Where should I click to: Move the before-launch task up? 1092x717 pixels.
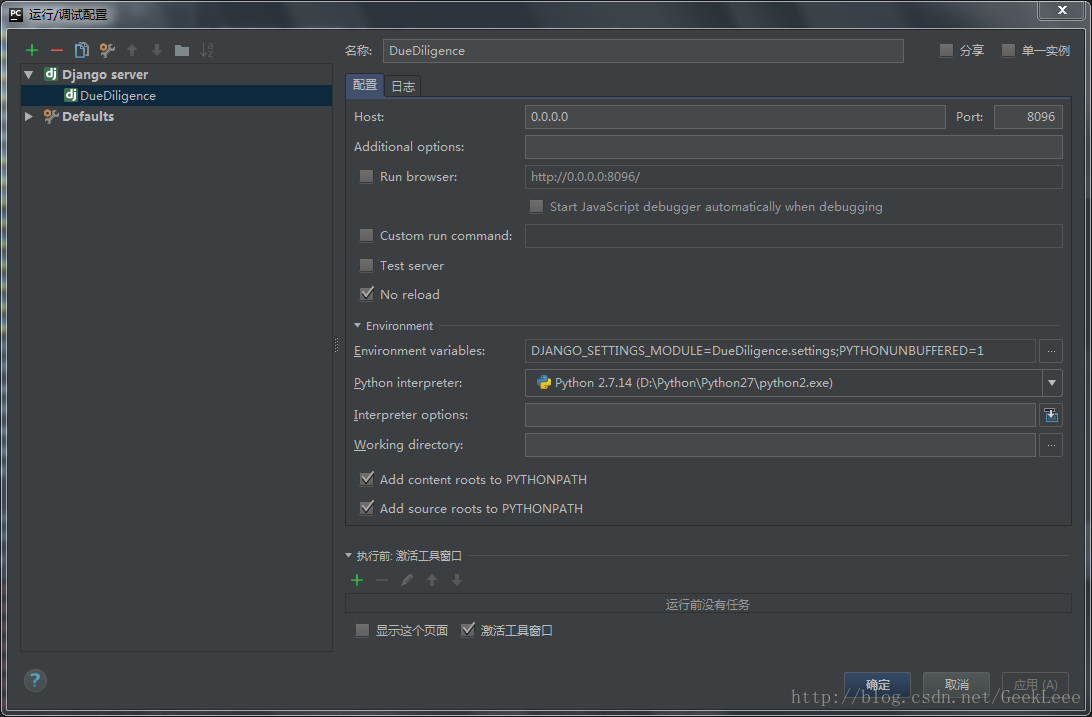(x=432, y=580)
